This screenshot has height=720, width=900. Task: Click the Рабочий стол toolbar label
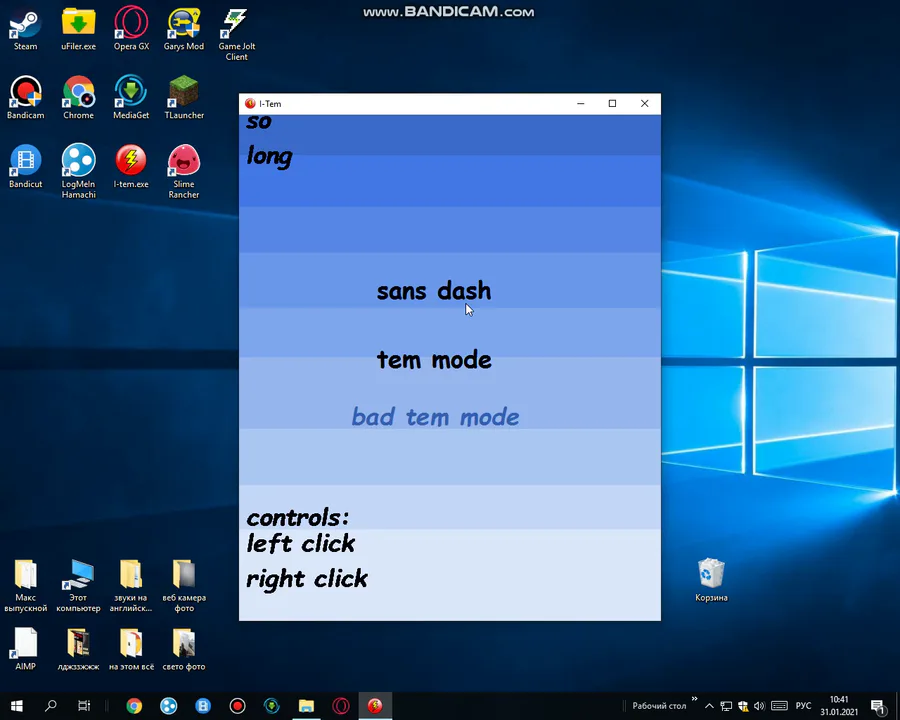[x=659, y=706]
